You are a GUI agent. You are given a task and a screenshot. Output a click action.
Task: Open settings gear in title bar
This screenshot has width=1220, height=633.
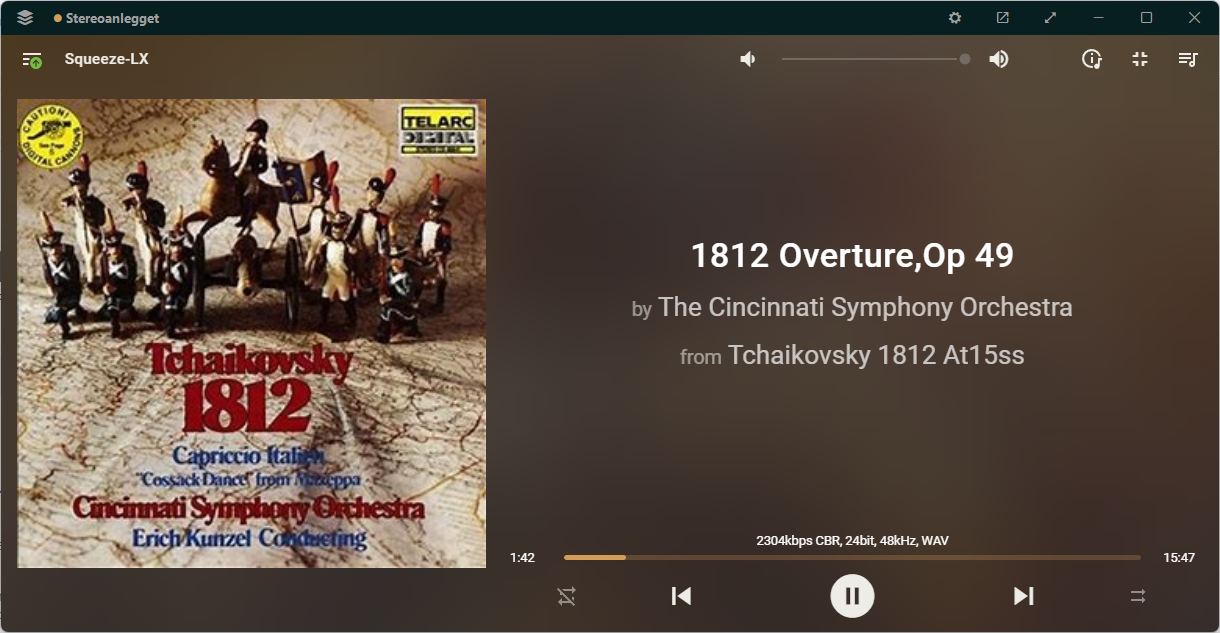click(955, 18)
